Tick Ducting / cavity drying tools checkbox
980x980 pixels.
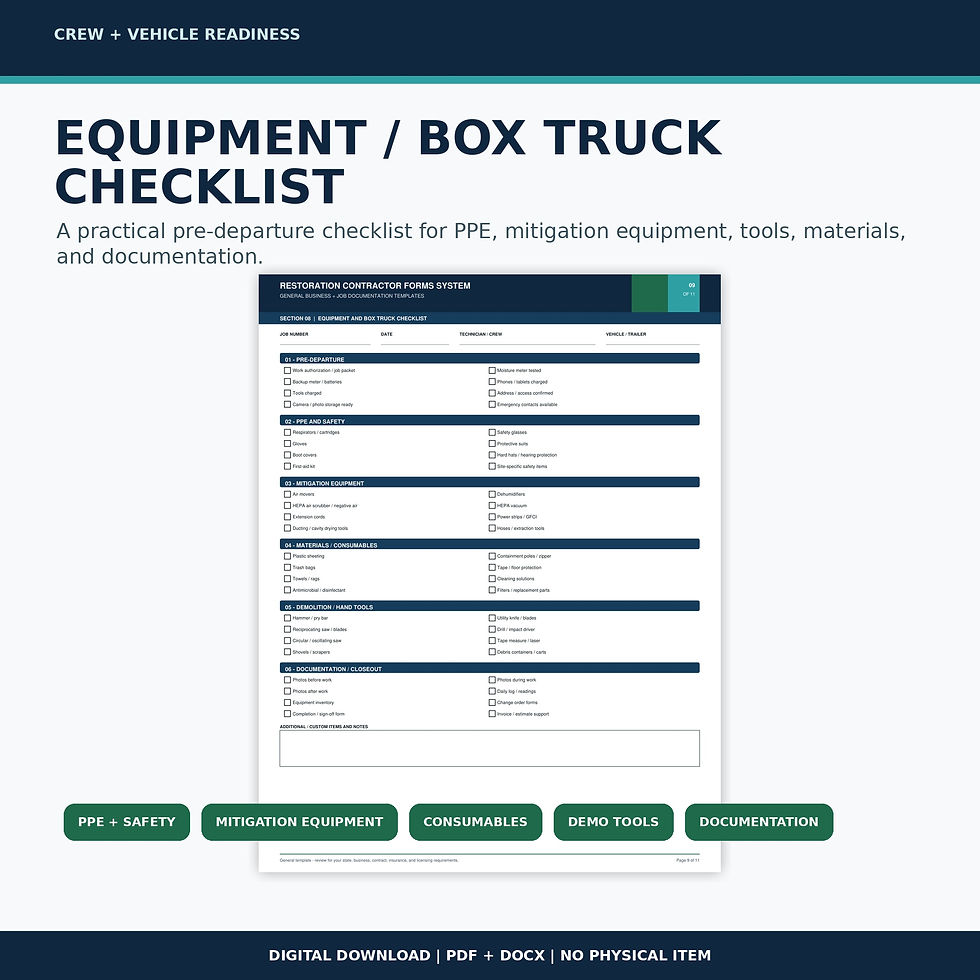click(x=288, y=528)
